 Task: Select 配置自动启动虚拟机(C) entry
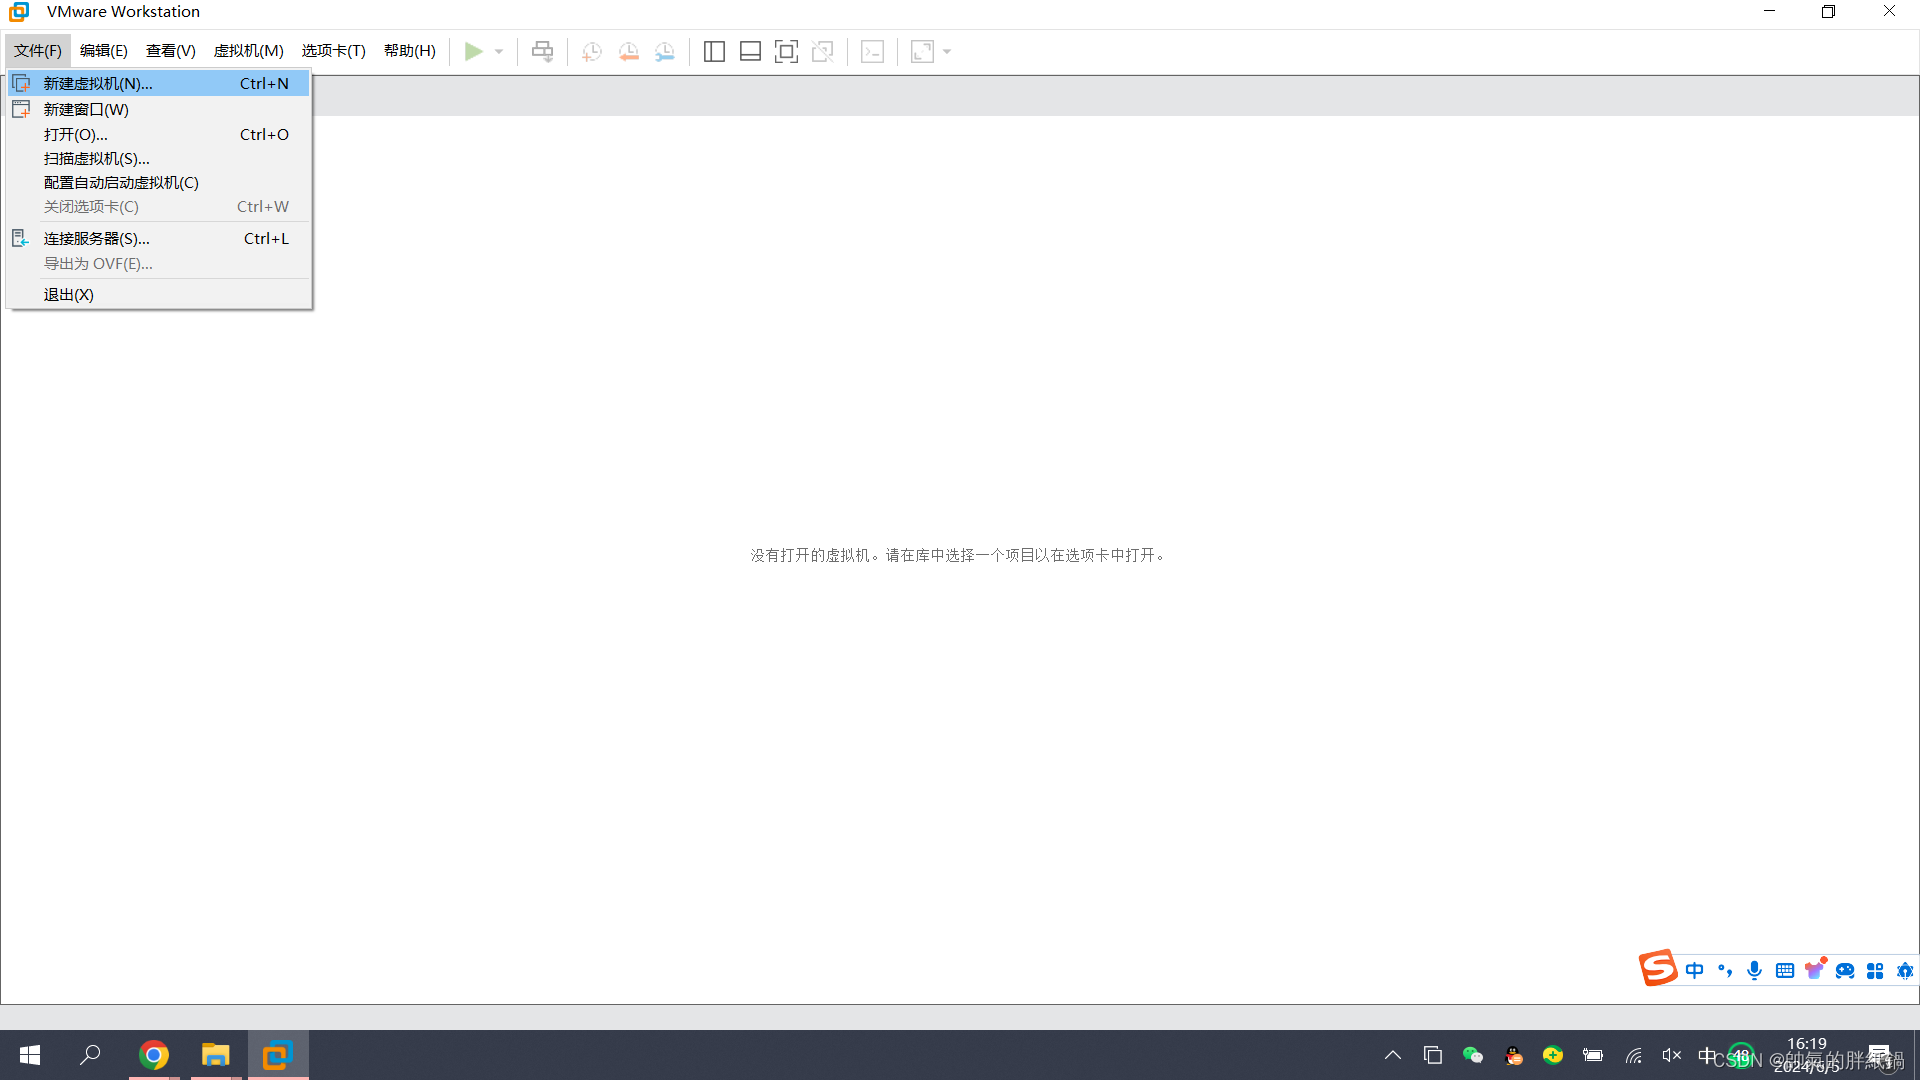point(159,182)
